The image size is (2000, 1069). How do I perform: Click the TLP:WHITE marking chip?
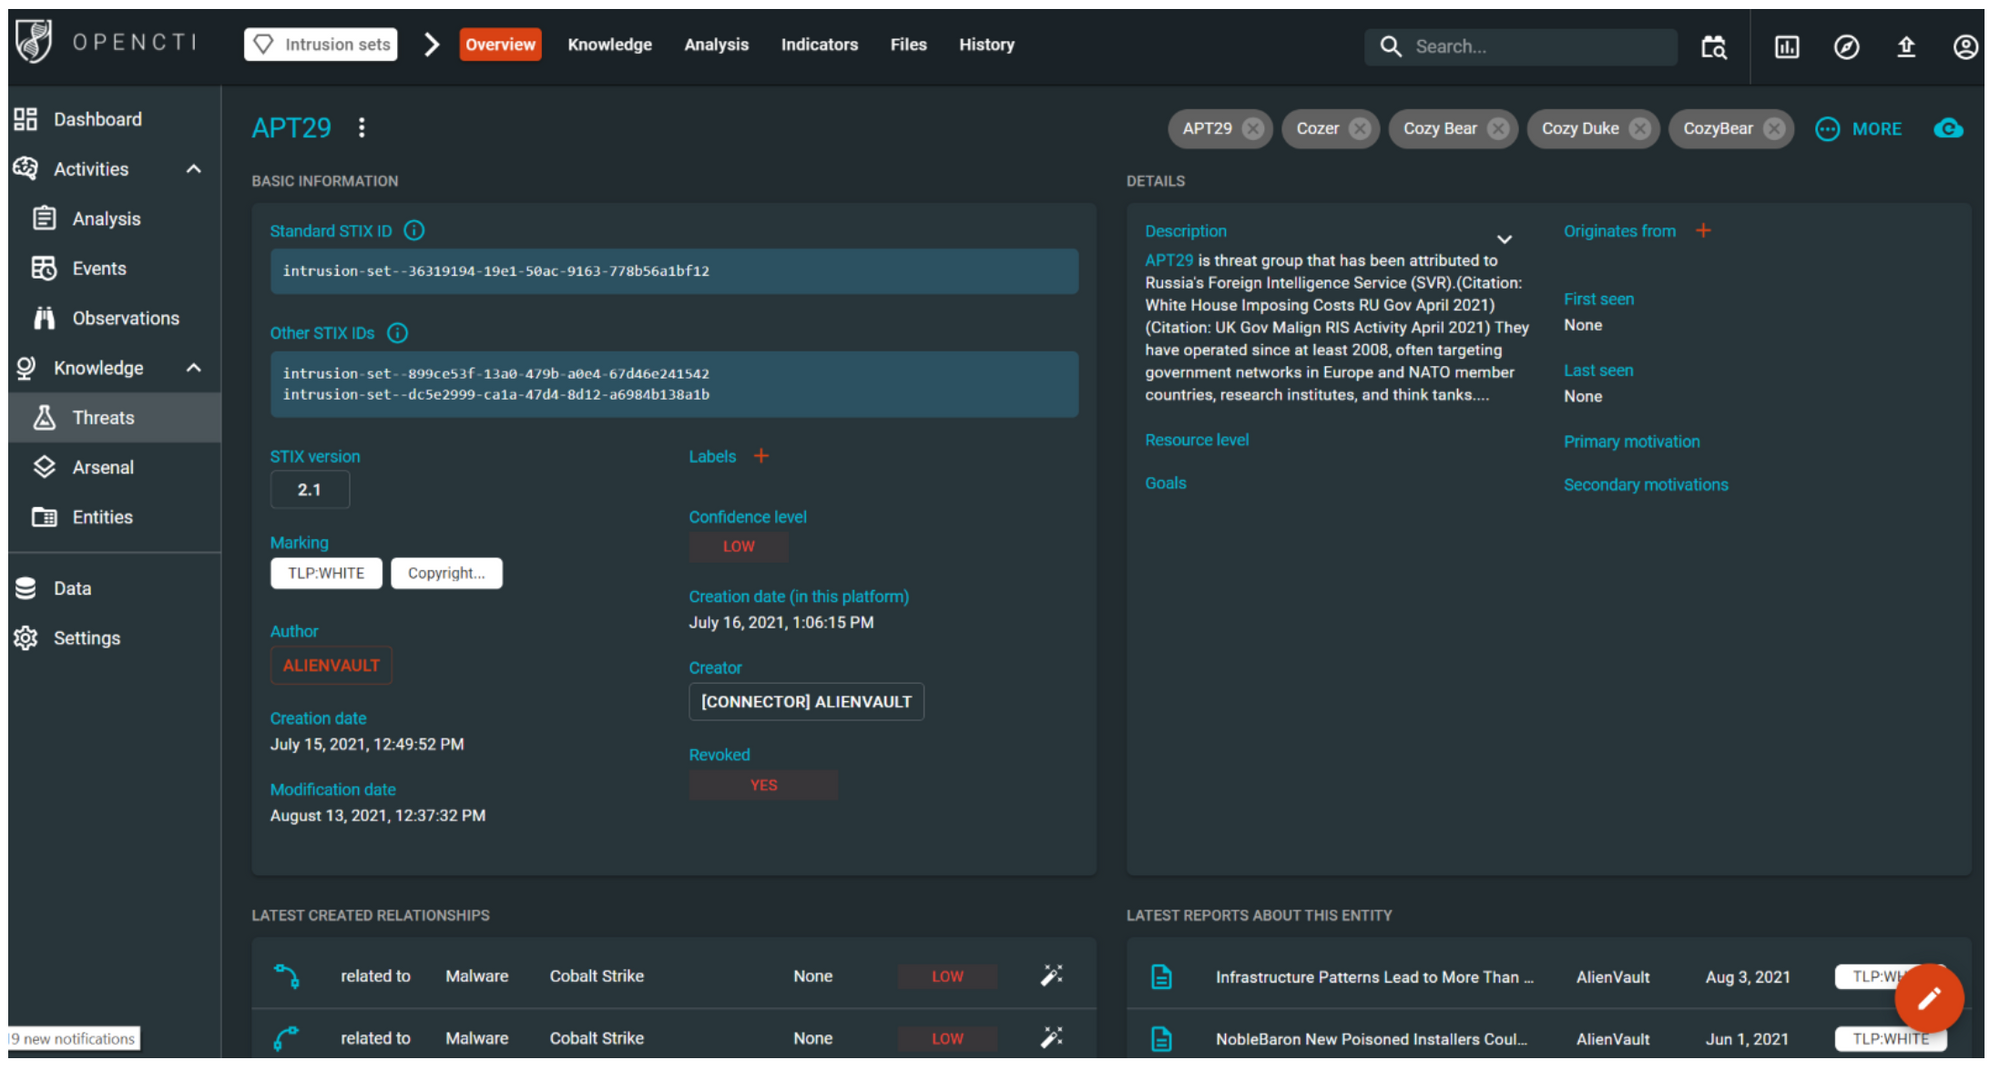tap(326, 573)
